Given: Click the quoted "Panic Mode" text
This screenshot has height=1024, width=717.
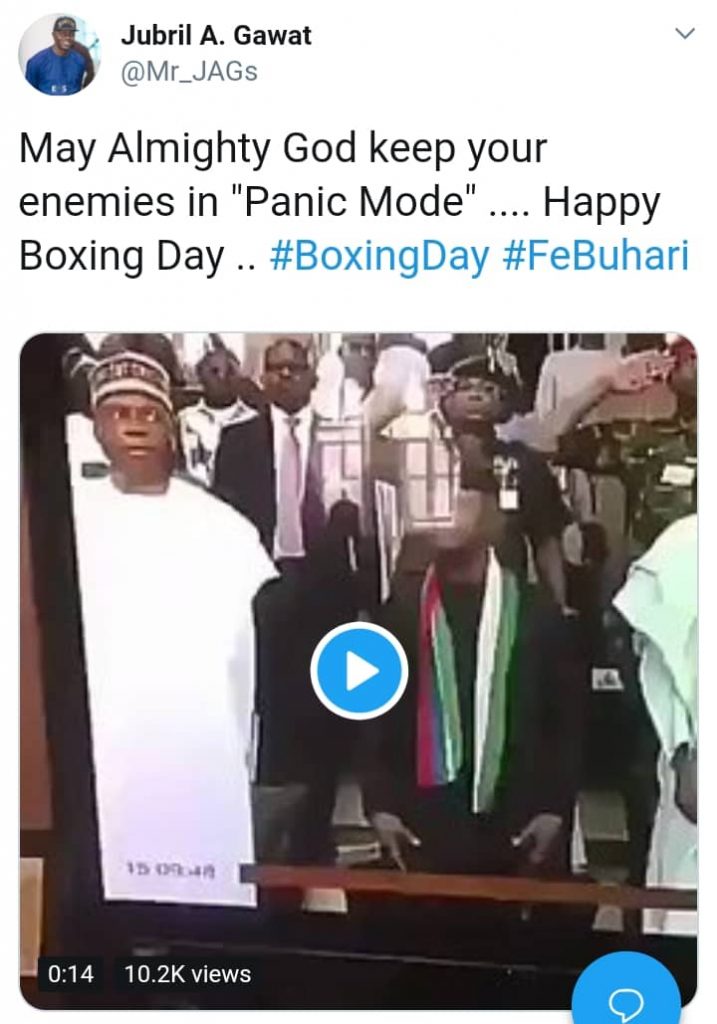Looking at the screenshot, I should coord(358,201).
